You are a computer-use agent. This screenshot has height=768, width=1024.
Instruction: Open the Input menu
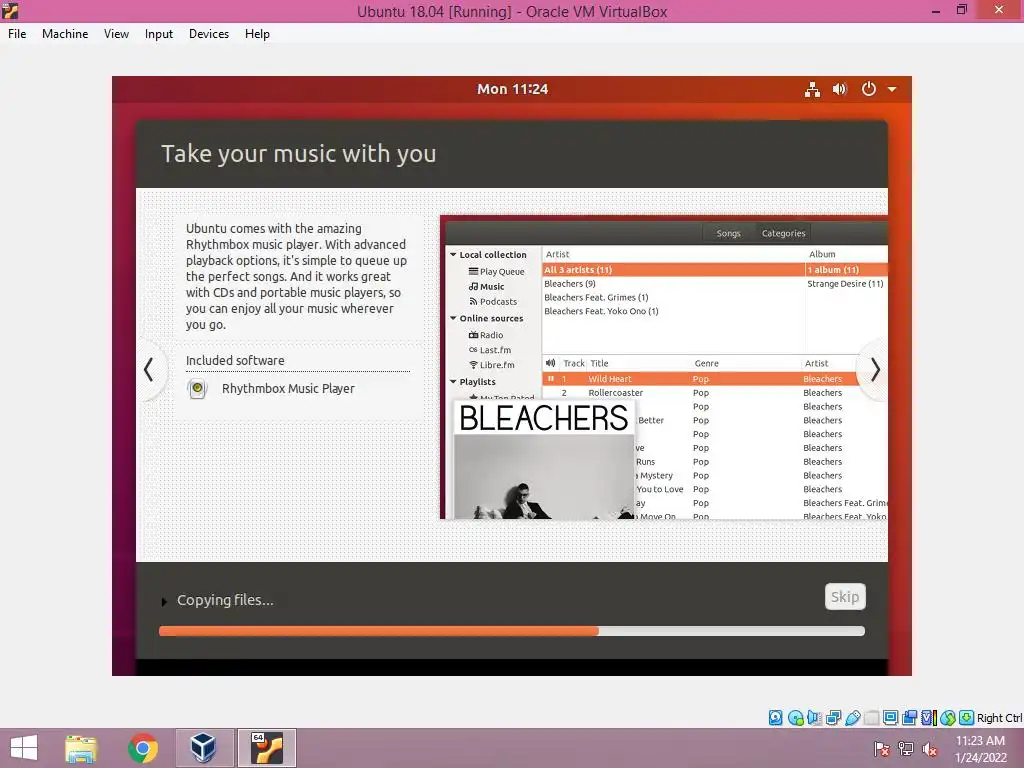[x=159, y=34]
